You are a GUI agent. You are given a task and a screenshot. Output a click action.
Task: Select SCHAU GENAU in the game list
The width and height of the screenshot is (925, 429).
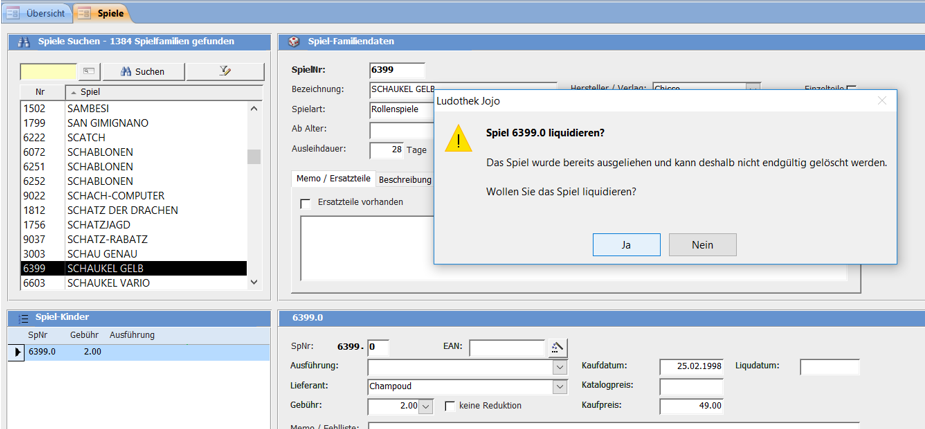(133, 254)
